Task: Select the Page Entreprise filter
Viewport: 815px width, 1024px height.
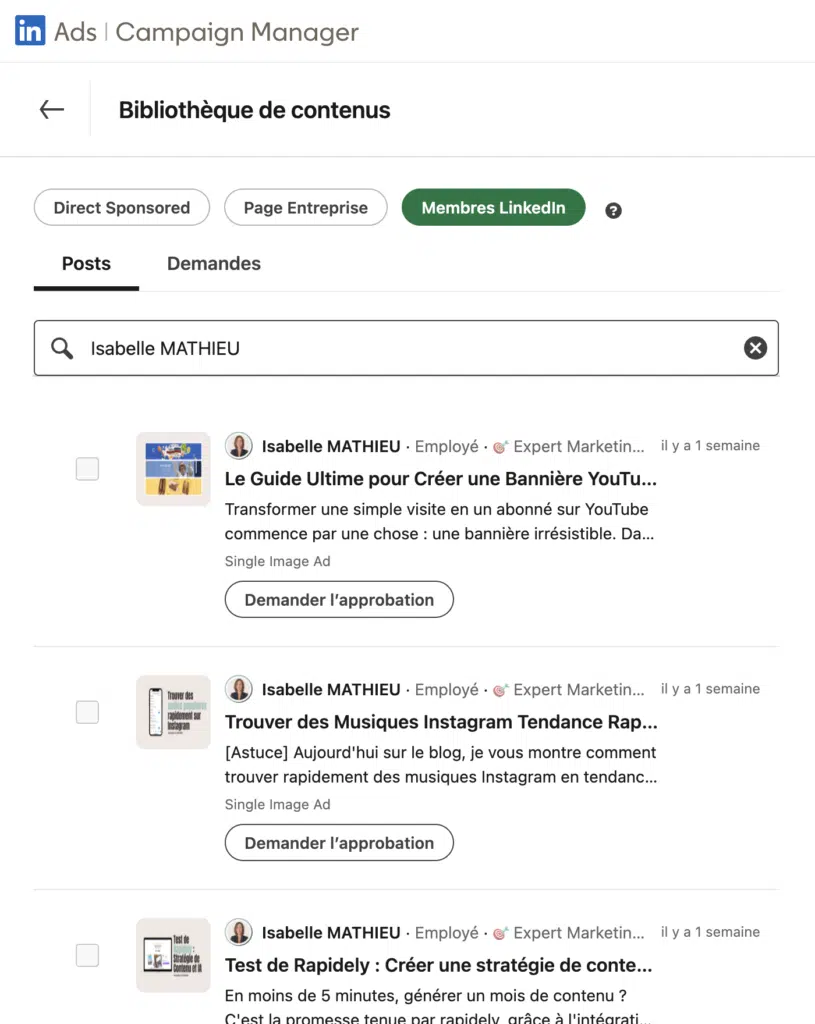Action: click(306, 208)
